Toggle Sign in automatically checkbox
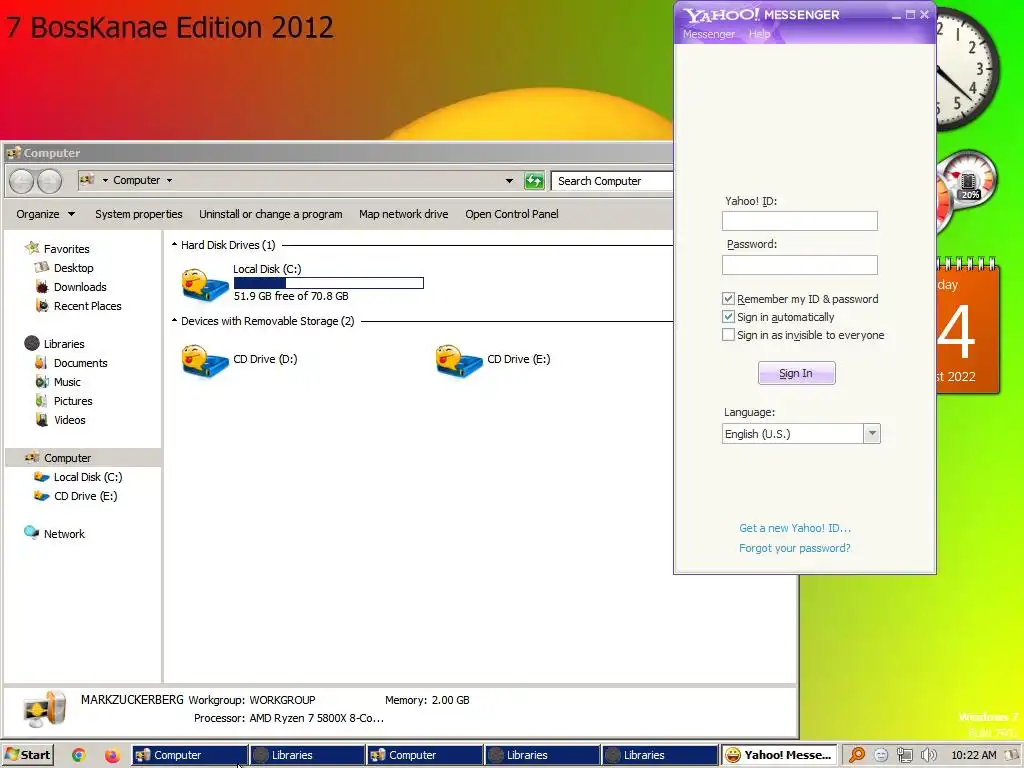1024x768 pixels. click(728, 317)
